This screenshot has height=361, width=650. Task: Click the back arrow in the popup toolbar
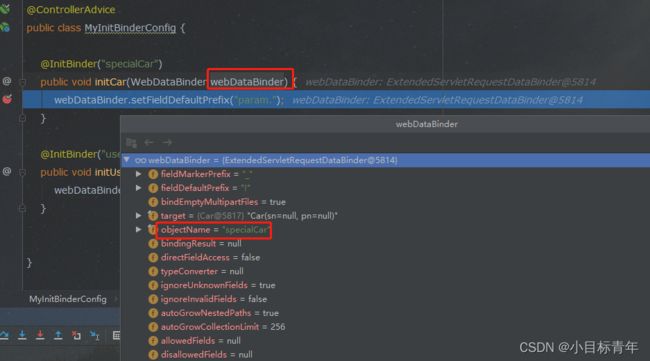point(149,143)
